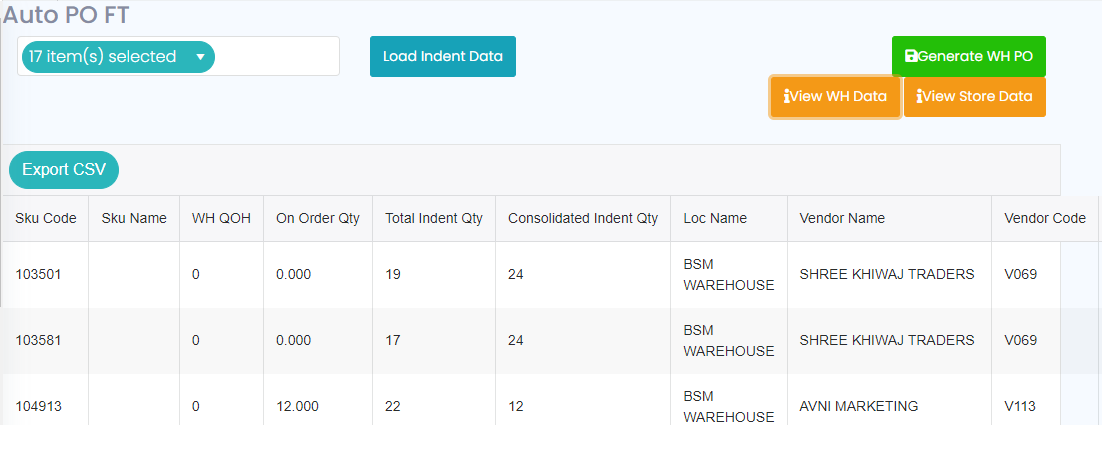Click the info icon on View Store Data
Screen dimensions: 1107x459
click(x=920, y=97)
